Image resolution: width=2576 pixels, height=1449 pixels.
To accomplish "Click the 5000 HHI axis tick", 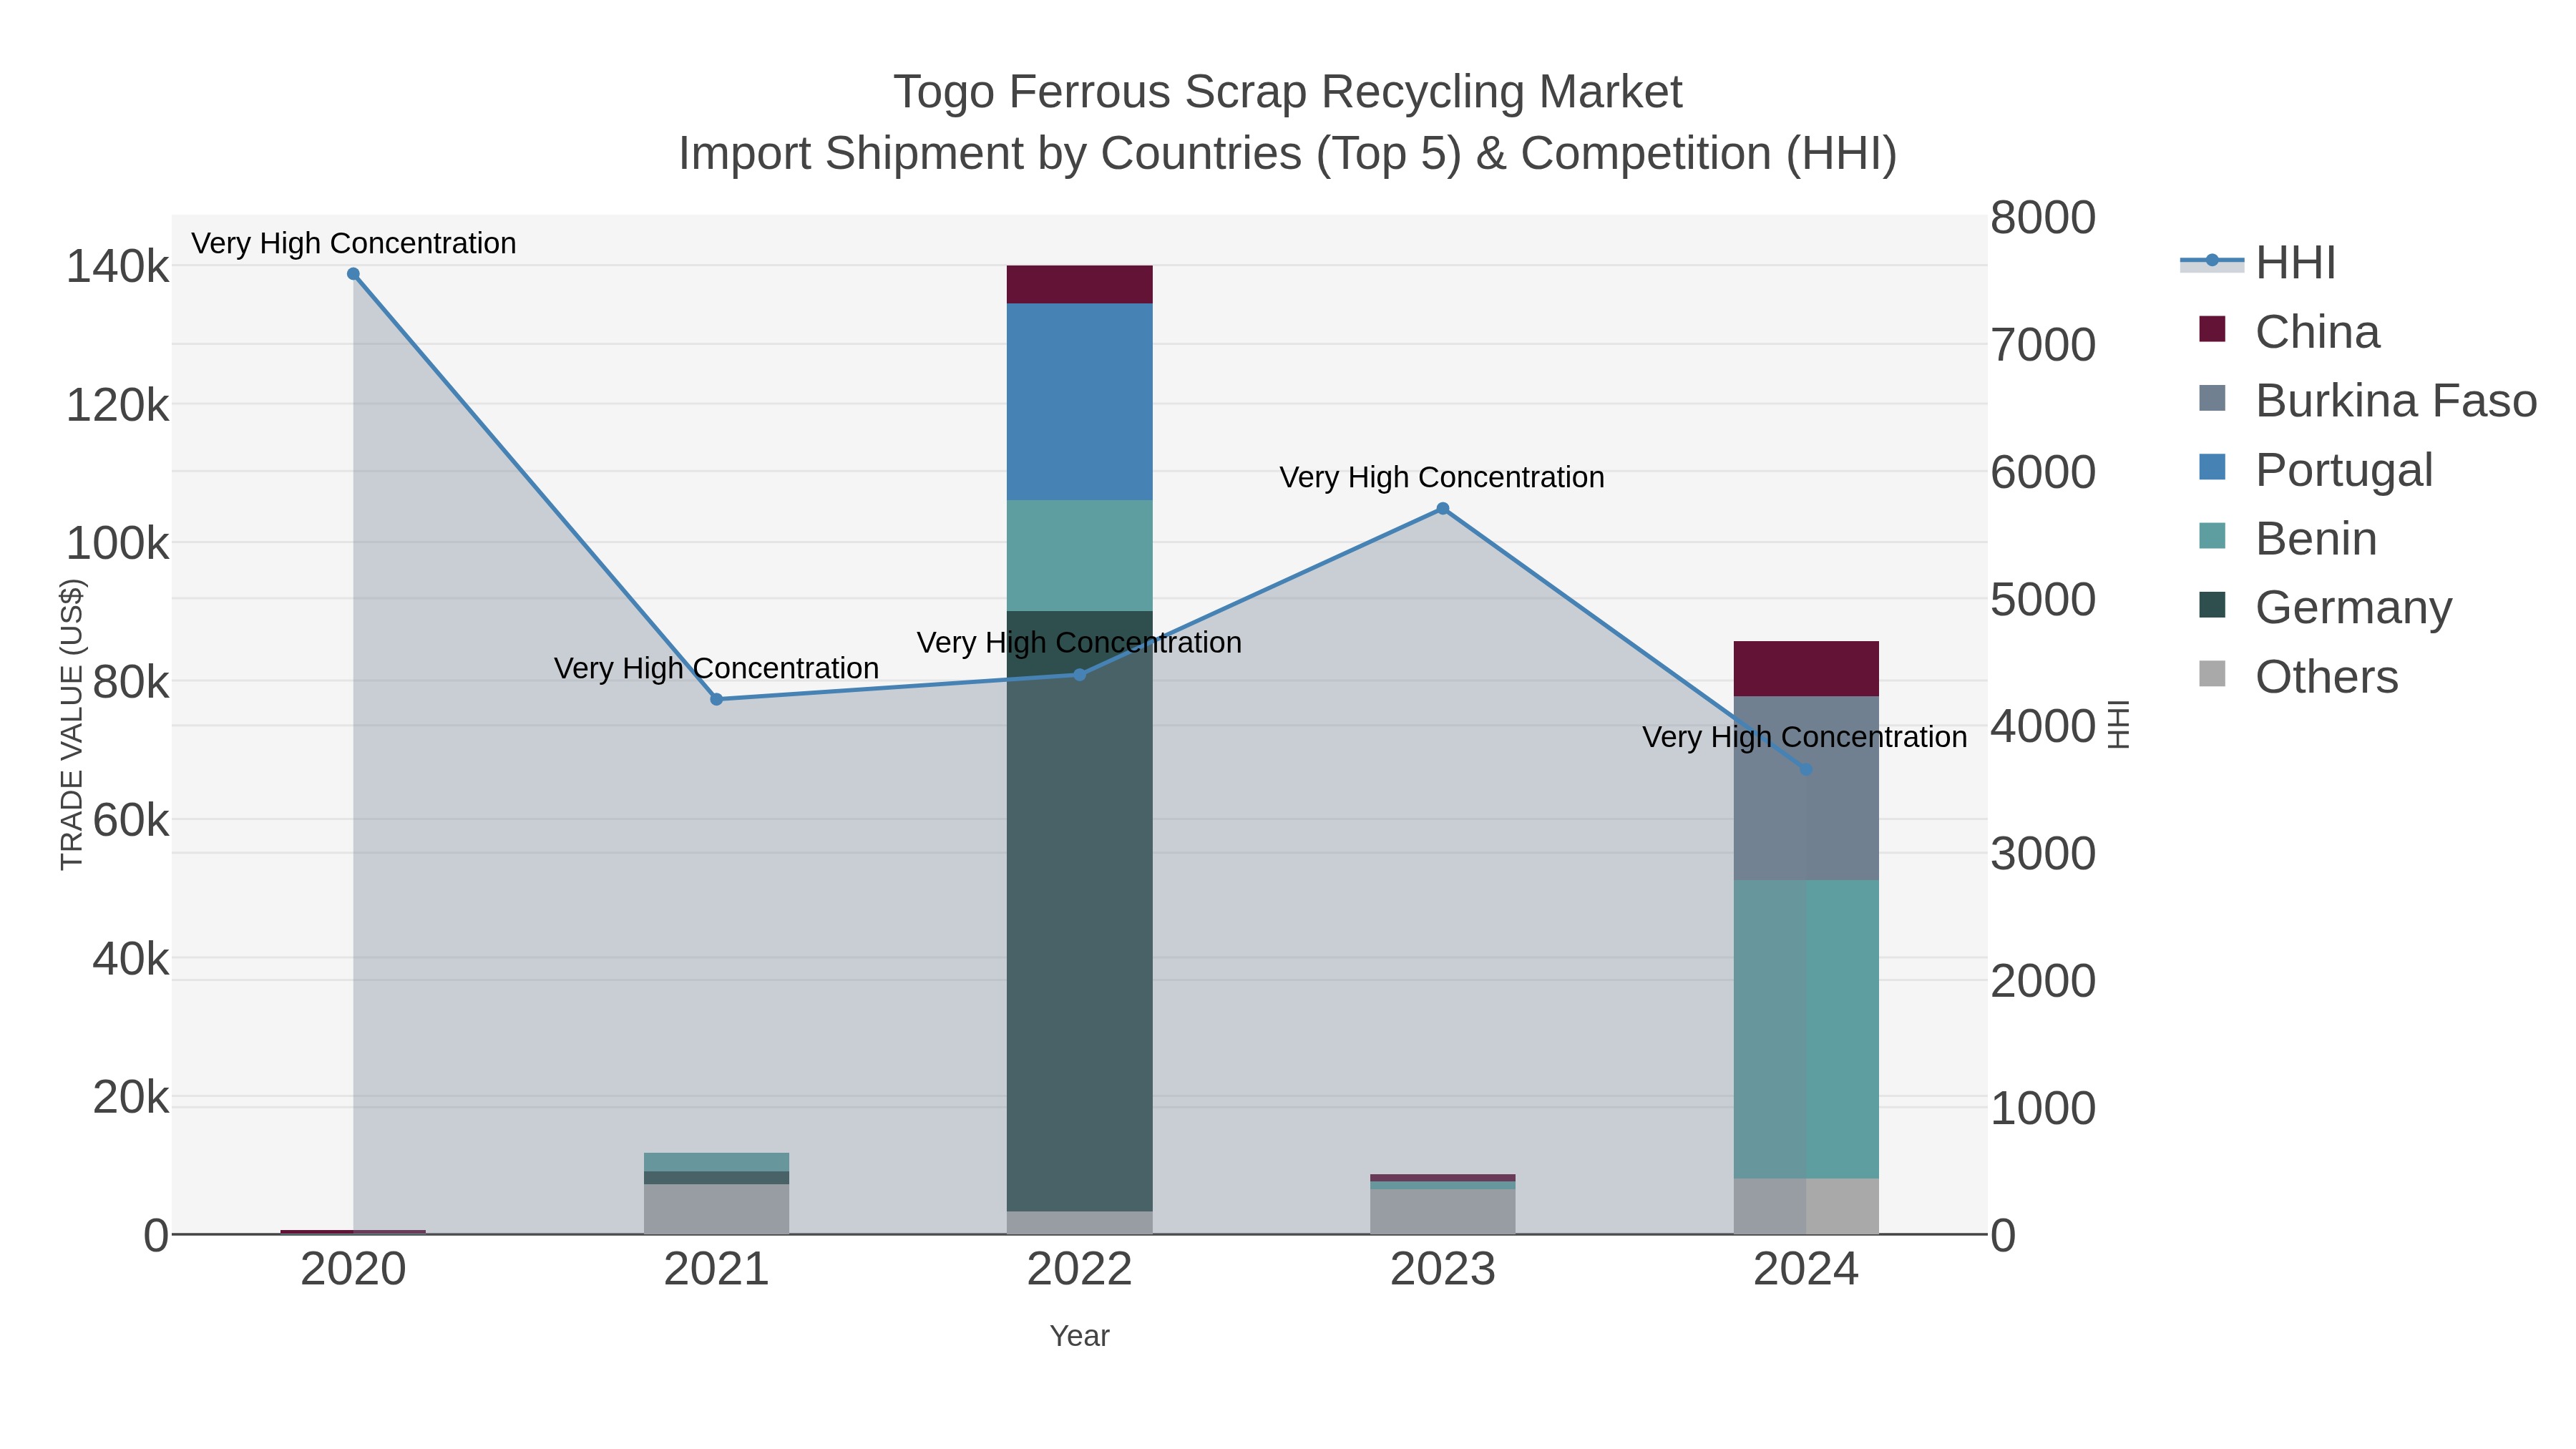I will point(2043,600).
